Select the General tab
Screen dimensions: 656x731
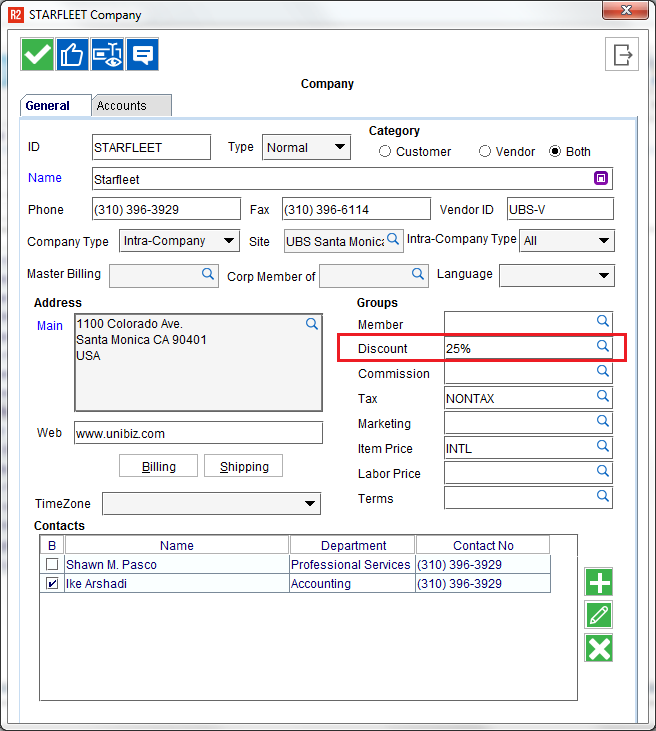pyautogui.click(x=48, y=106)
